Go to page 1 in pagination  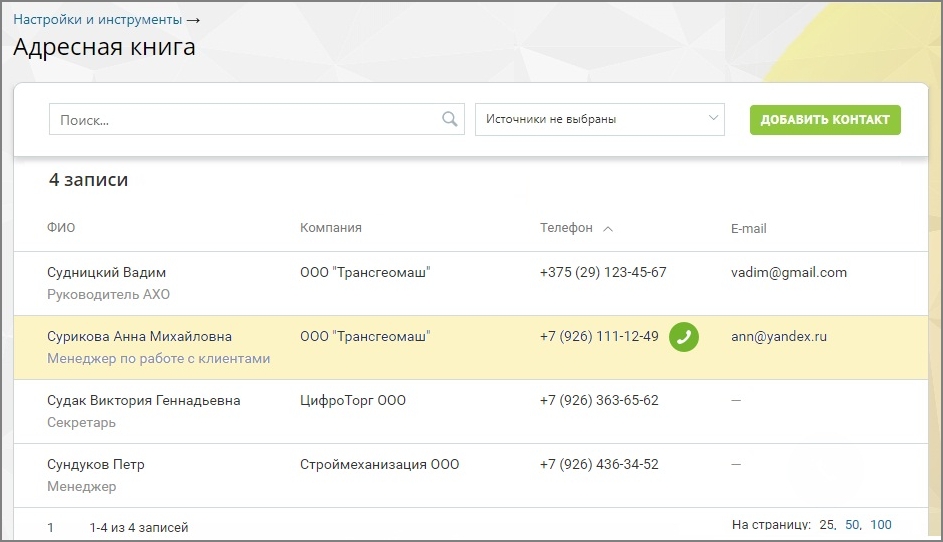(x=51, y=528)
